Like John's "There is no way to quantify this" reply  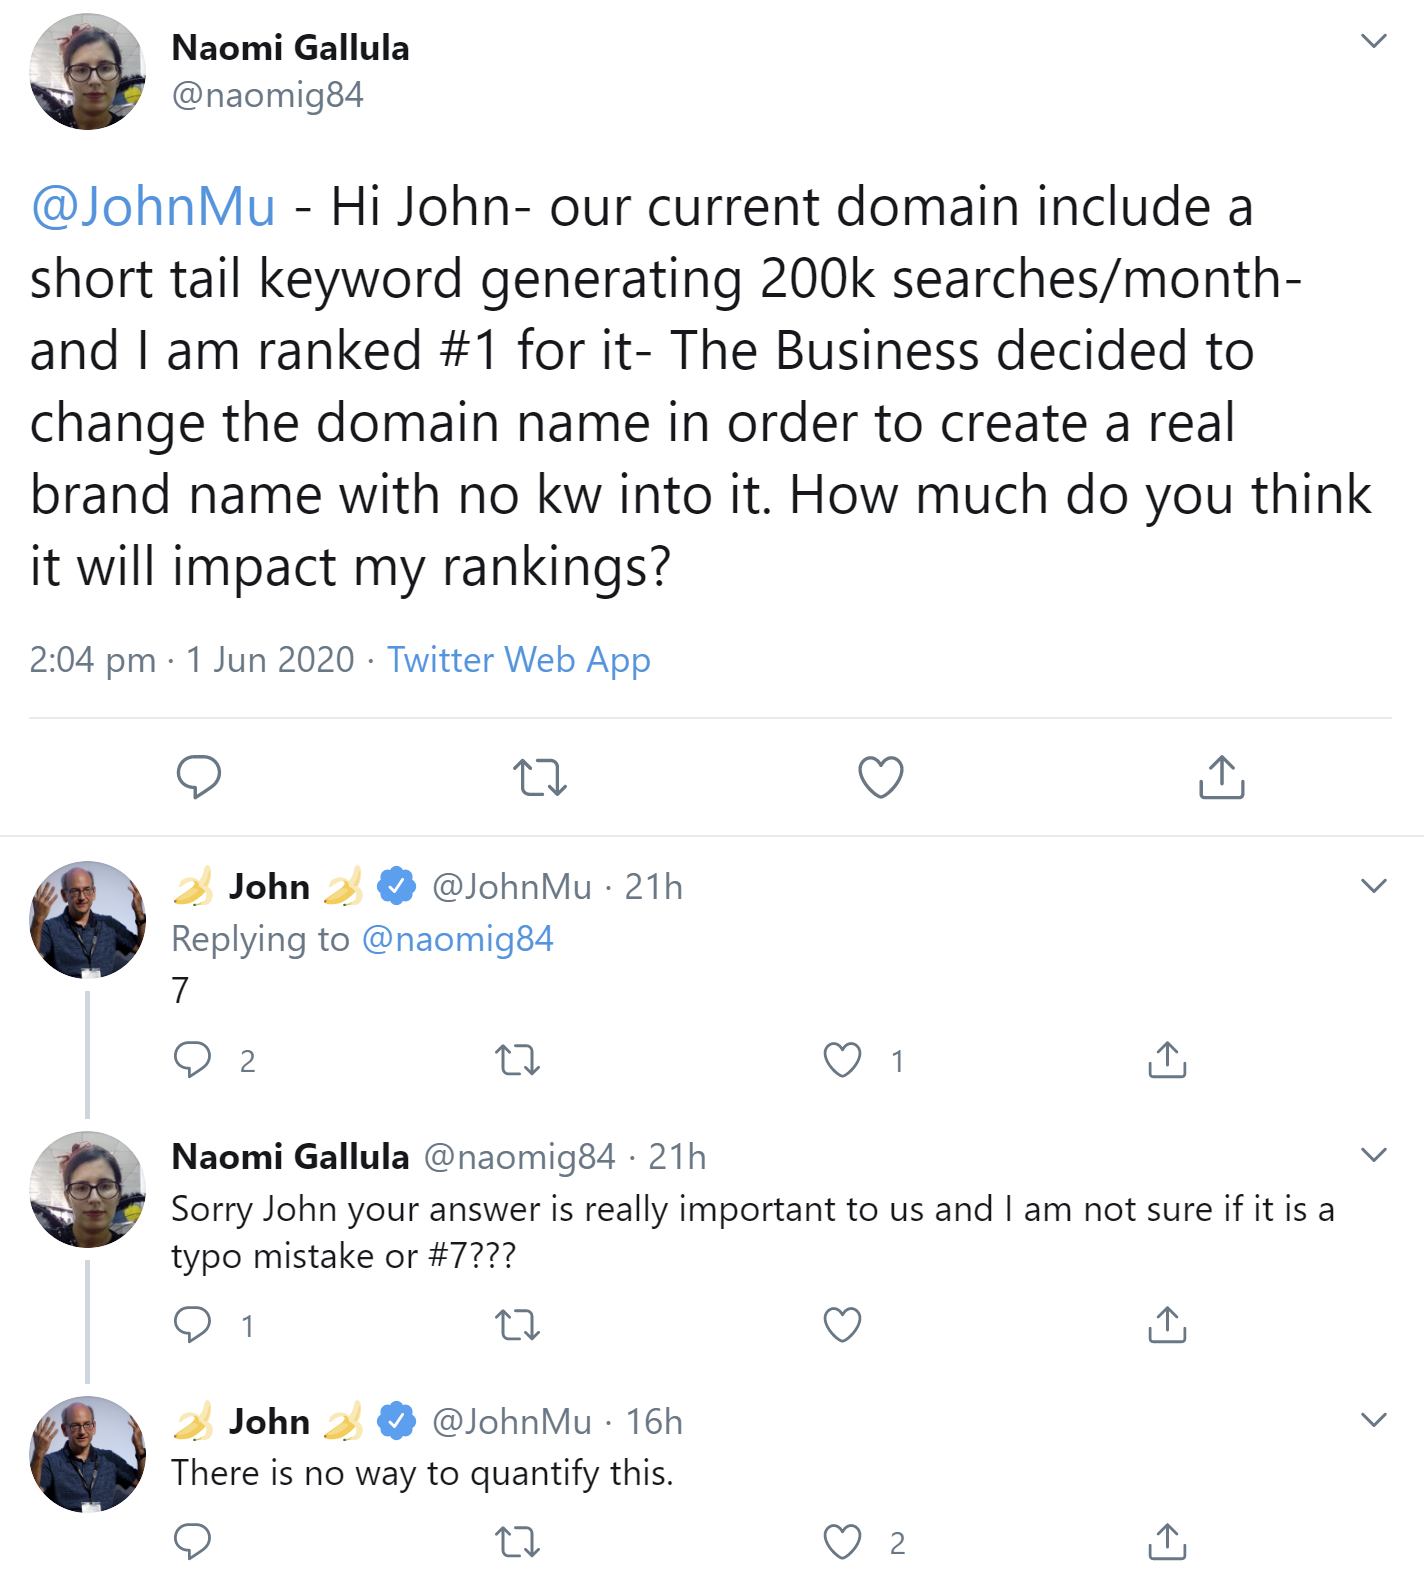point(843,1543)
